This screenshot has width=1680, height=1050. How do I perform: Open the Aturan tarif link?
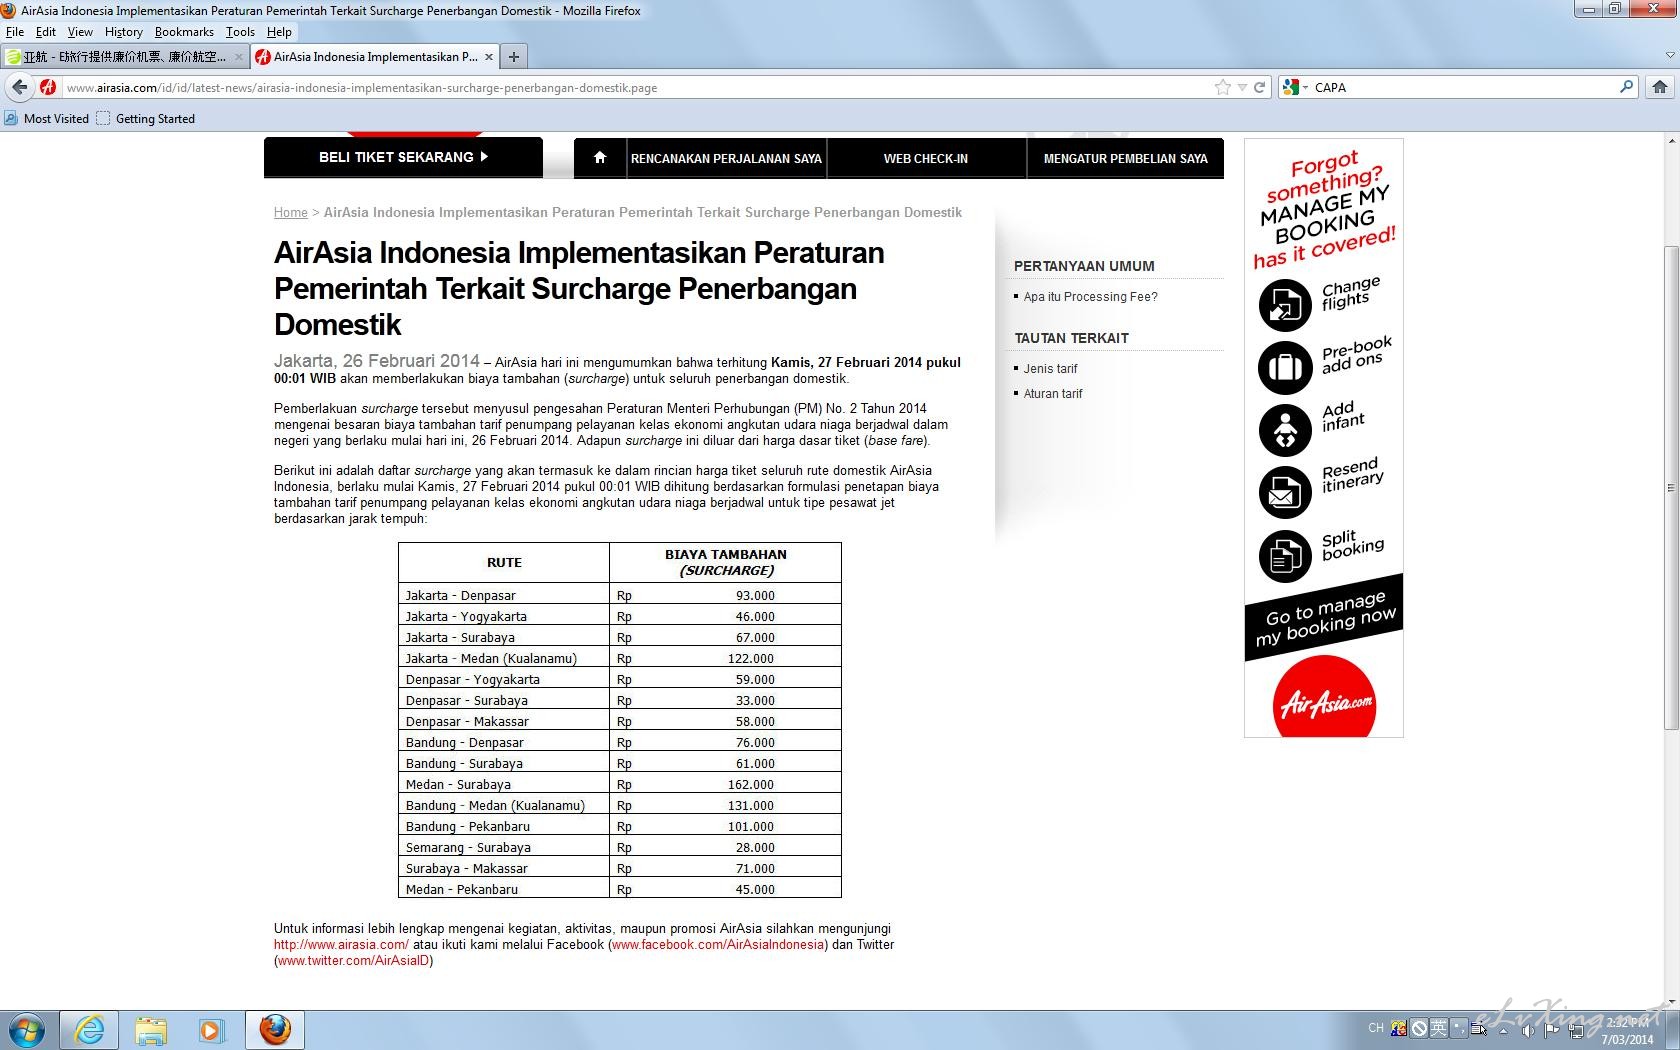click(x=1053, y=393)
